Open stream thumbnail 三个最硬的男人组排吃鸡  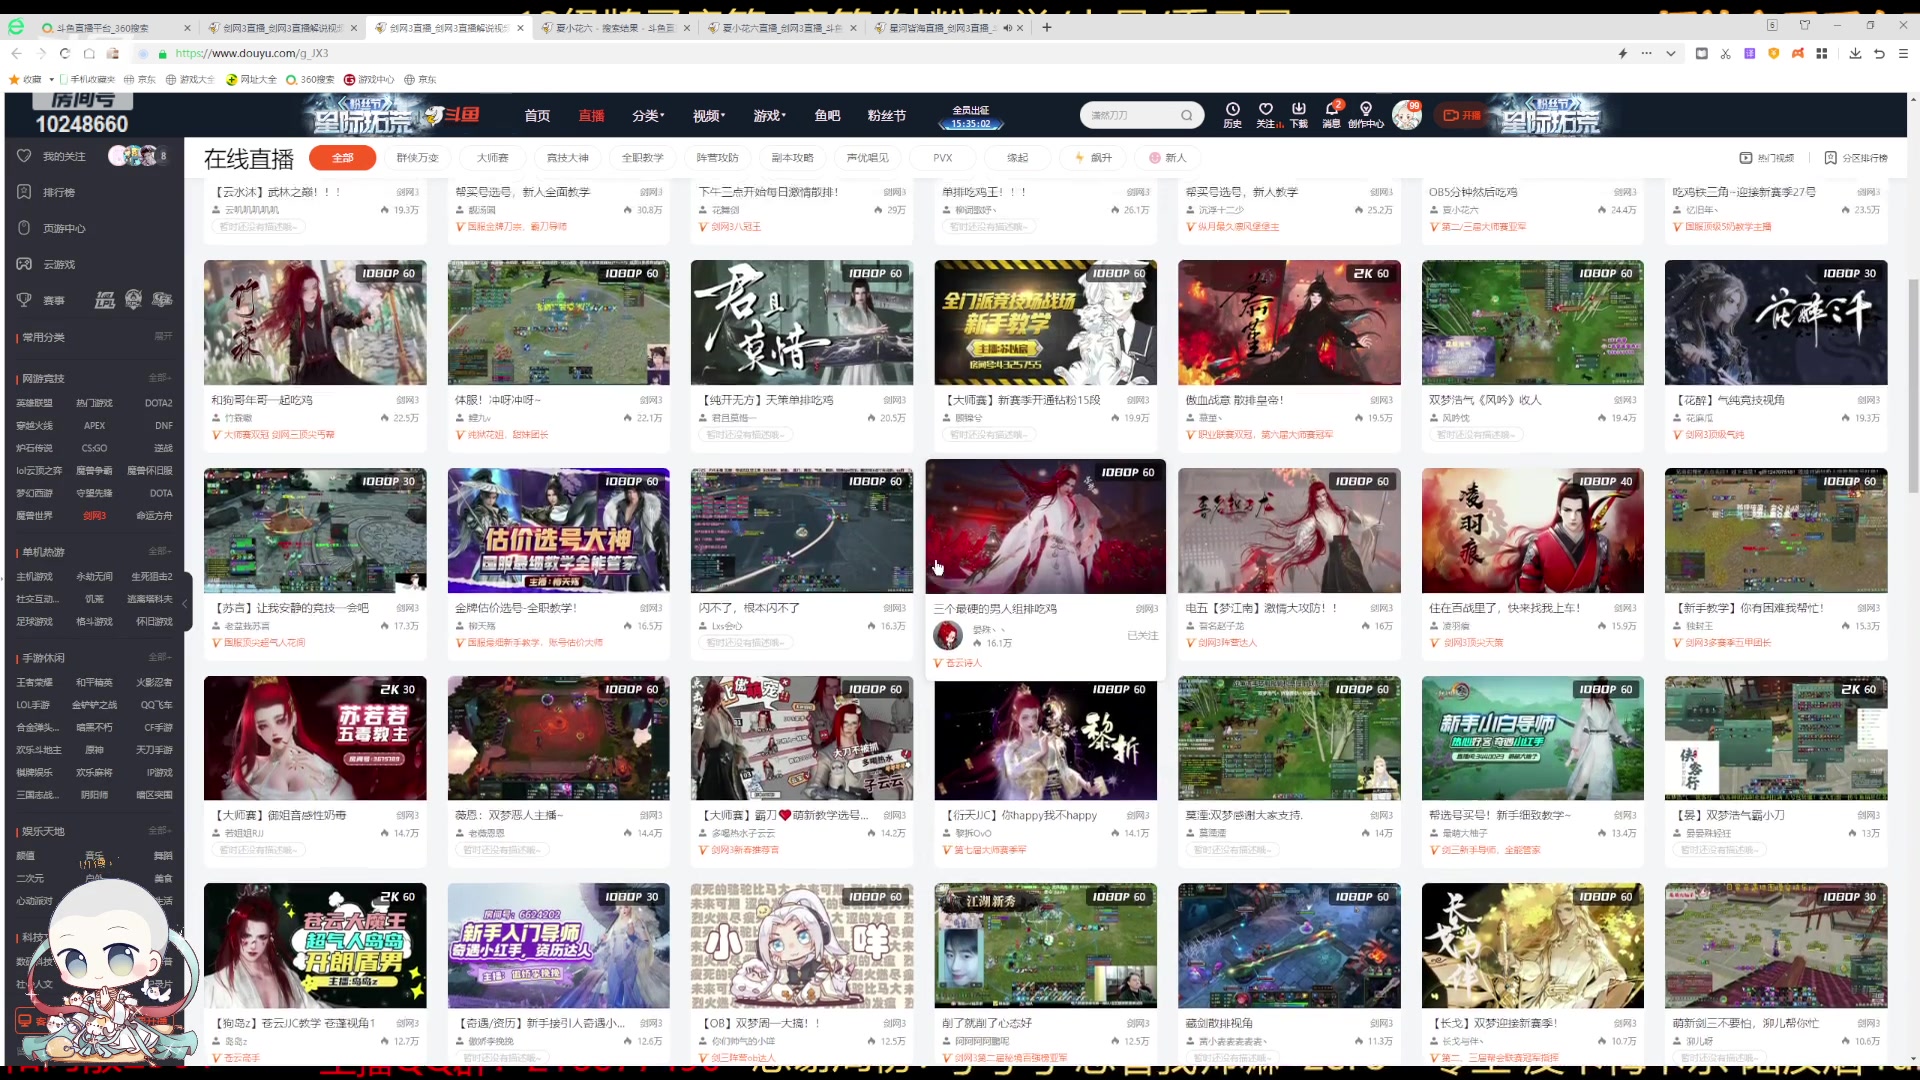(1045, 526)
